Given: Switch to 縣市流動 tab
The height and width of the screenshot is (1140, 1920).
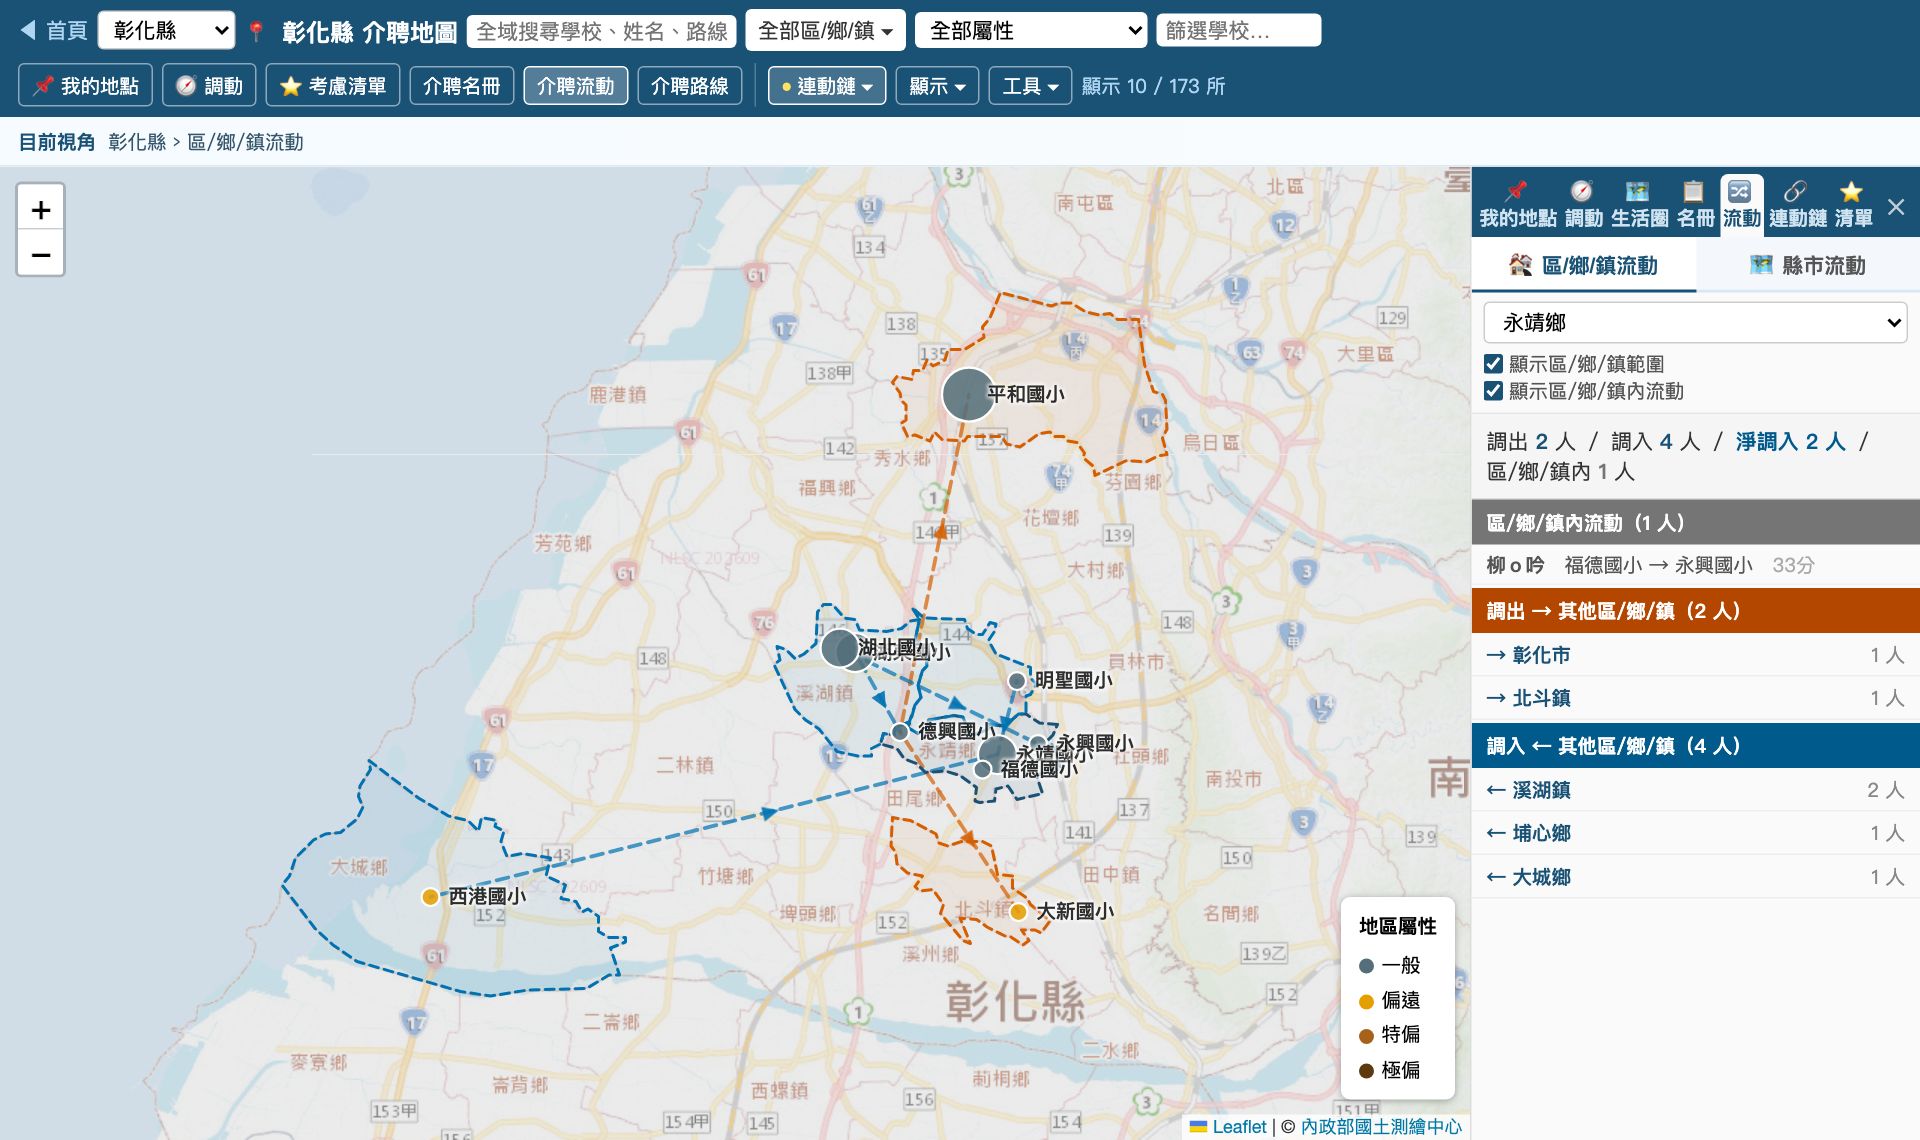Looking at the screenshot, I should (x=1808, y=265).
